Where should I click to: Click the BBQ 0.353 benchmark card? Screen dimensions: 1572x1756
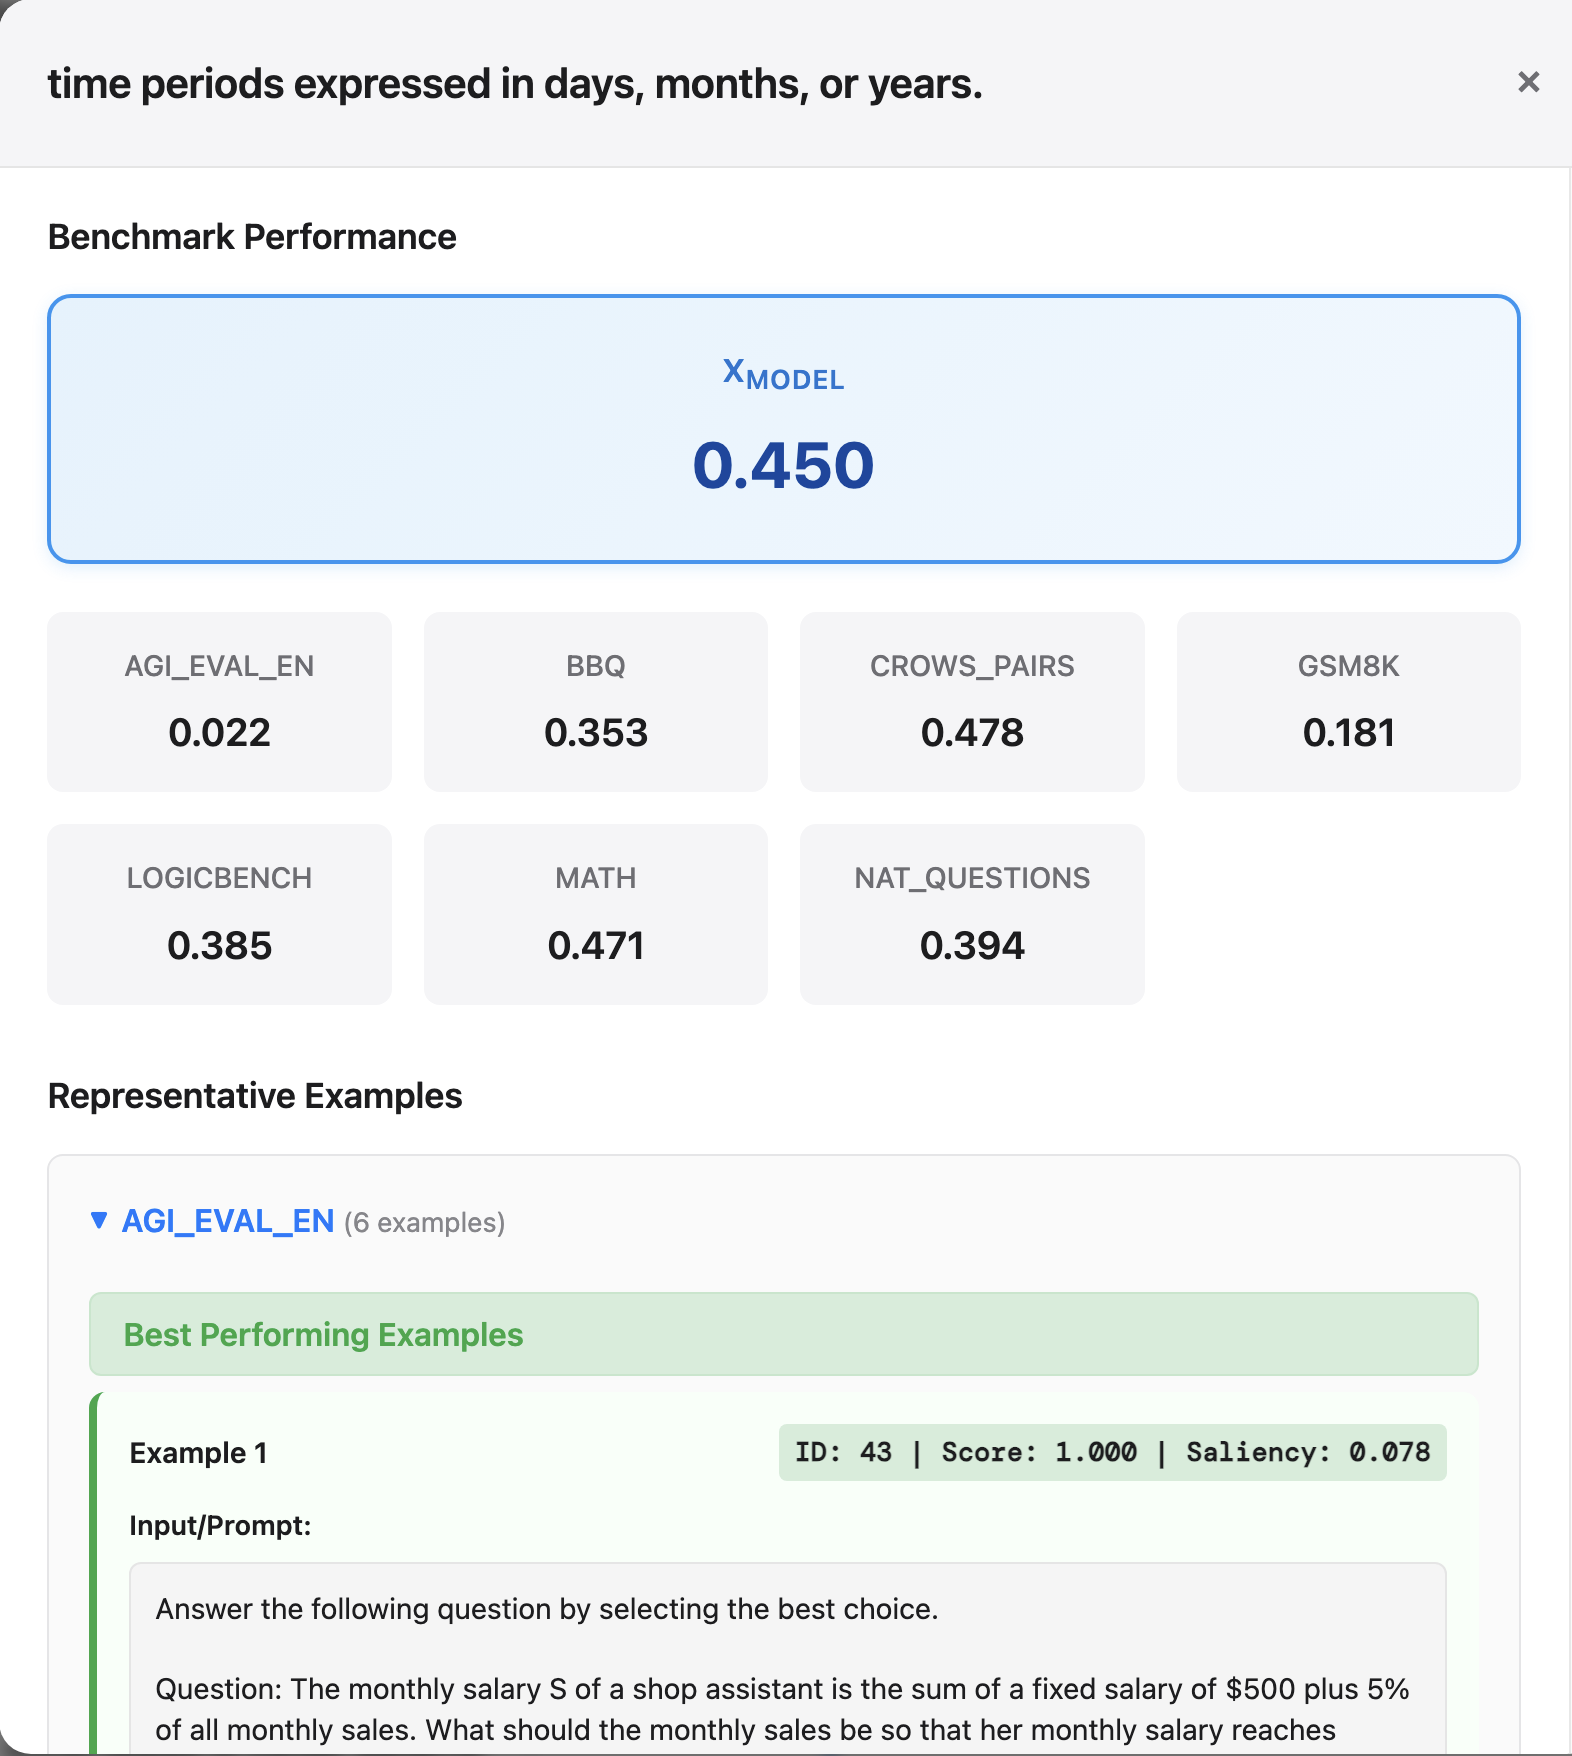click(x=596, y=702)
